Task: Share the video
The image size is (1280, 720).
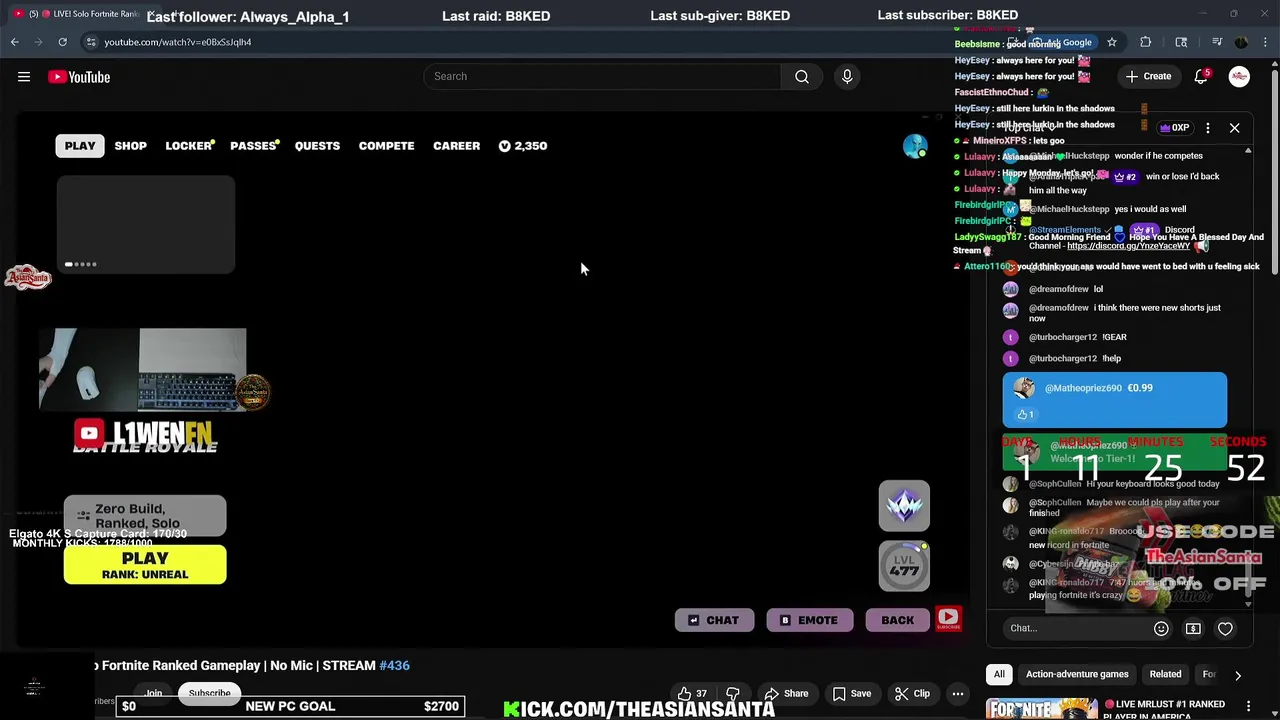Action: (786, 693)
